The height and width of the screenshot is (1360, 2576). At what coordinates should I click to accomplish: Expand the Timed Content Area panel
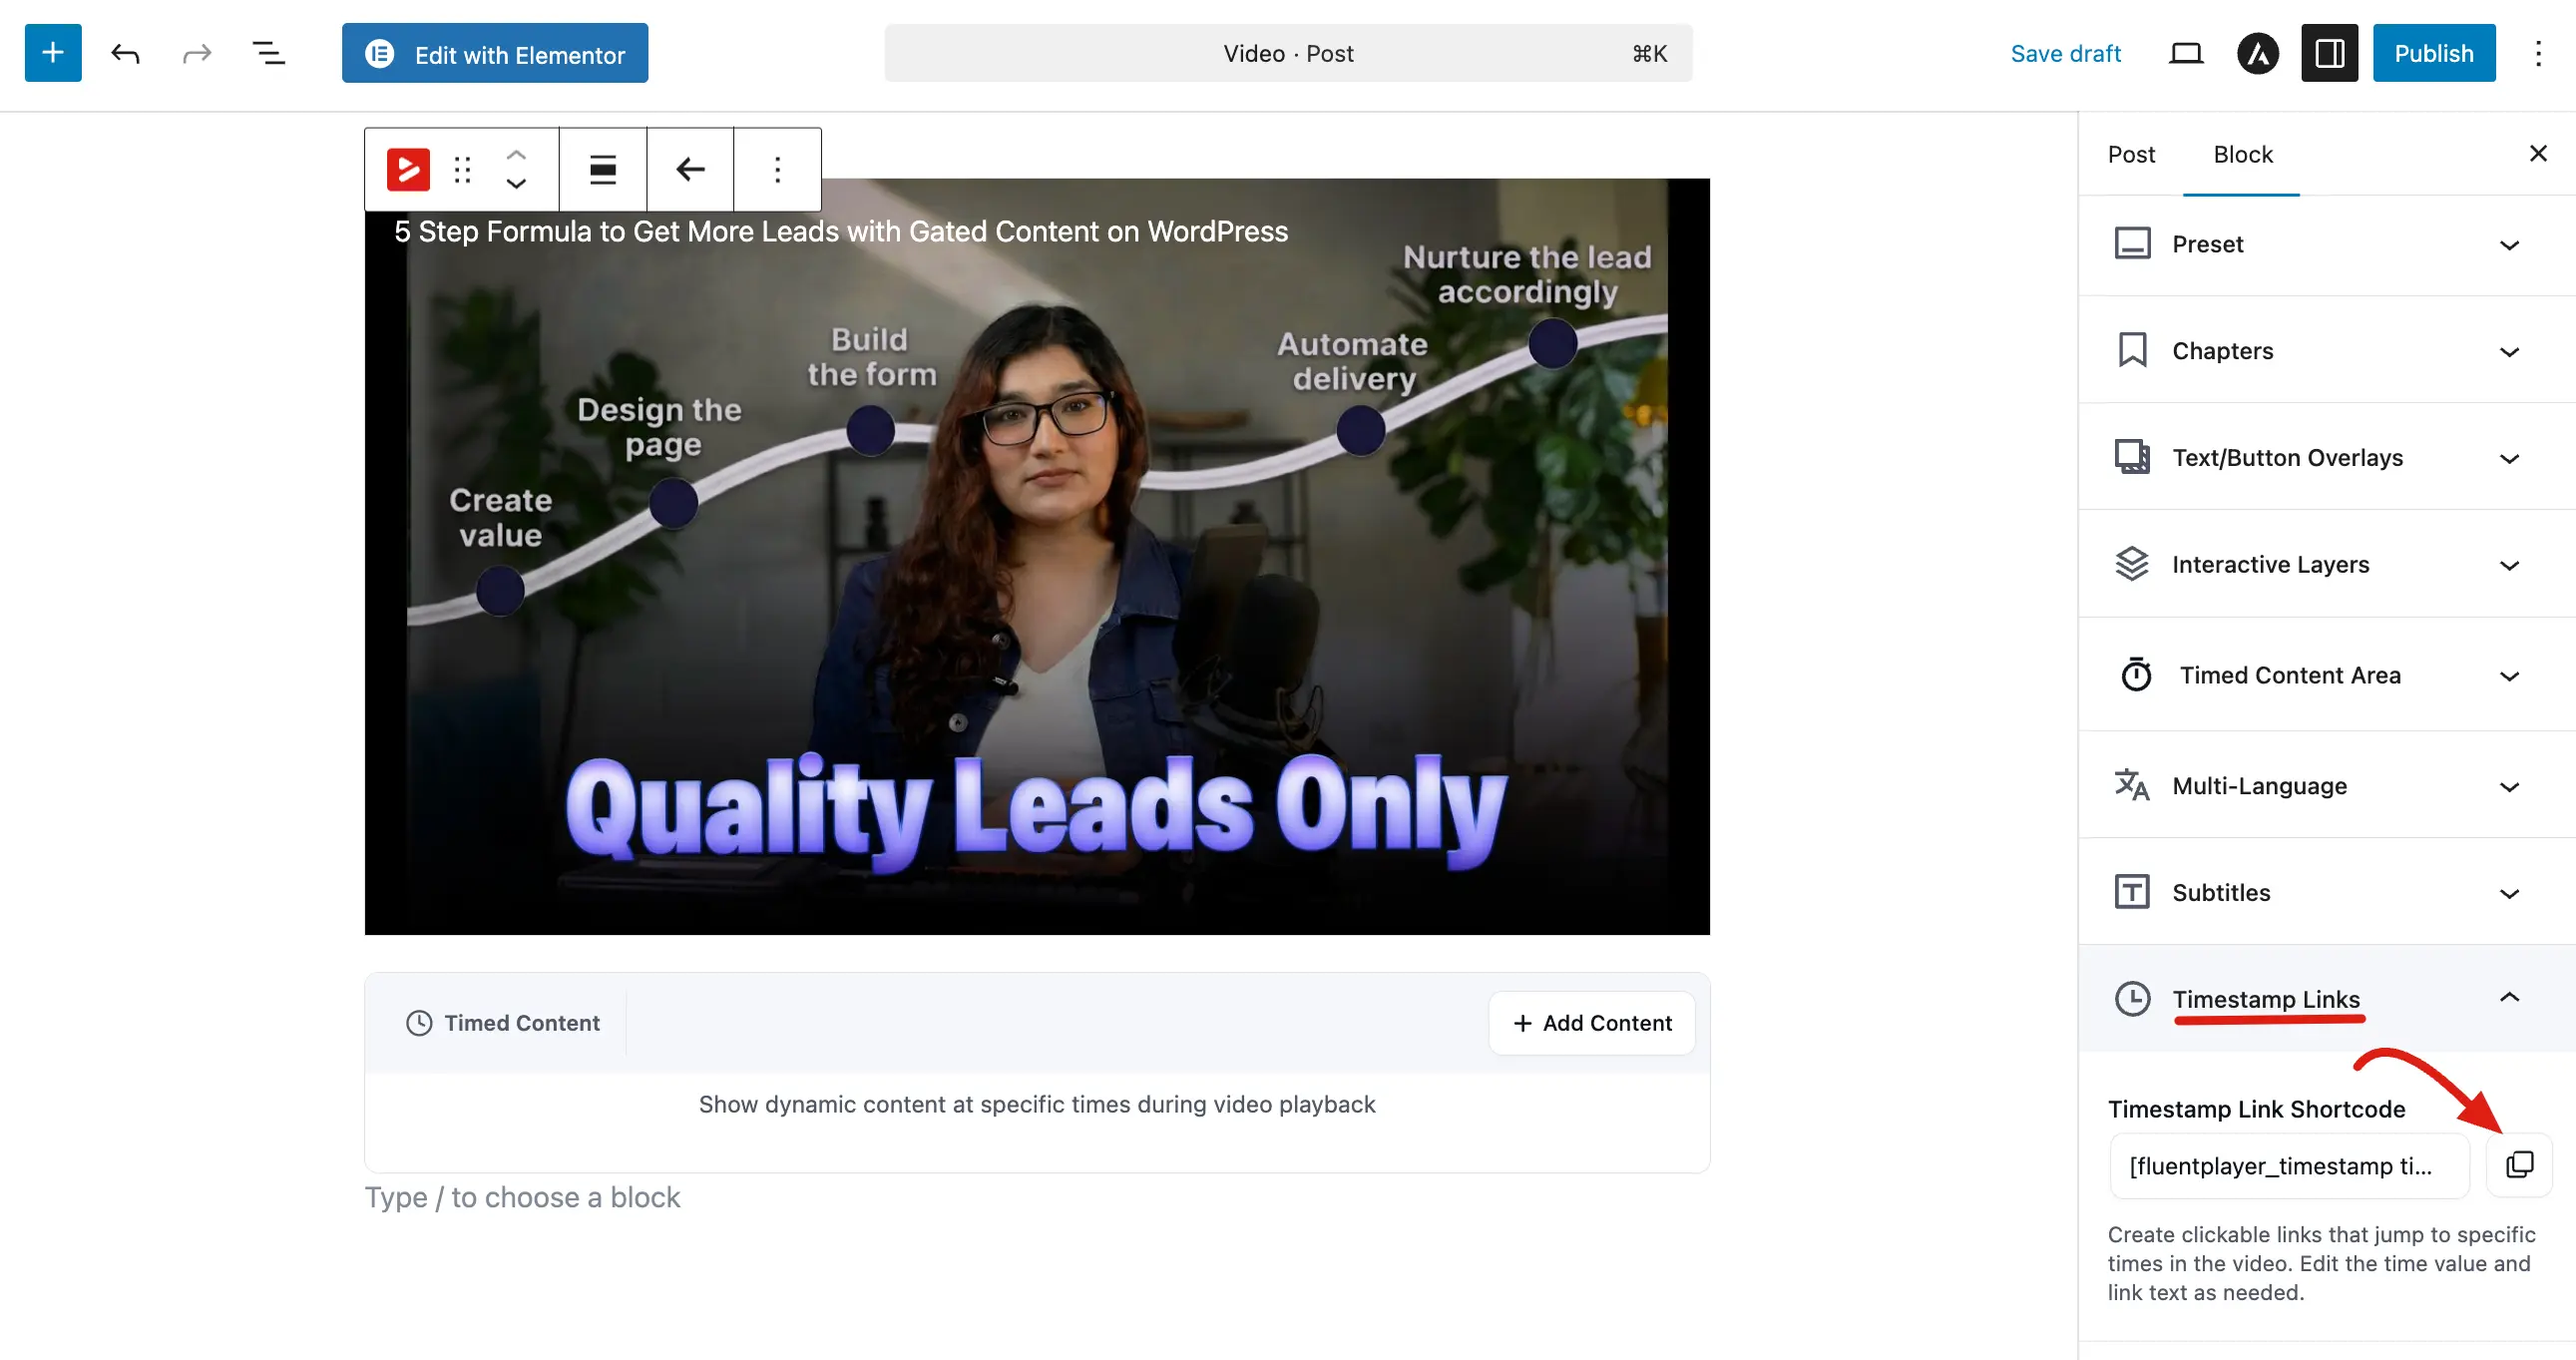point(2327,675)
